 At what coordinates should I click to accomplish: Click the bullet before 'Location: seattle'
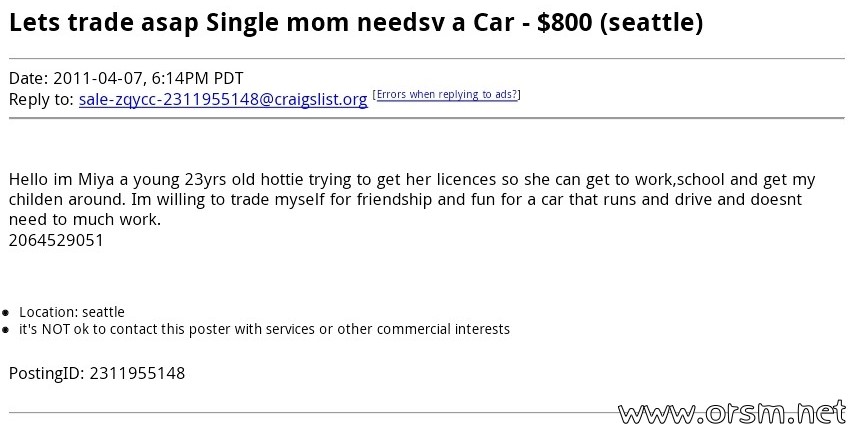[x=5, y=313]
